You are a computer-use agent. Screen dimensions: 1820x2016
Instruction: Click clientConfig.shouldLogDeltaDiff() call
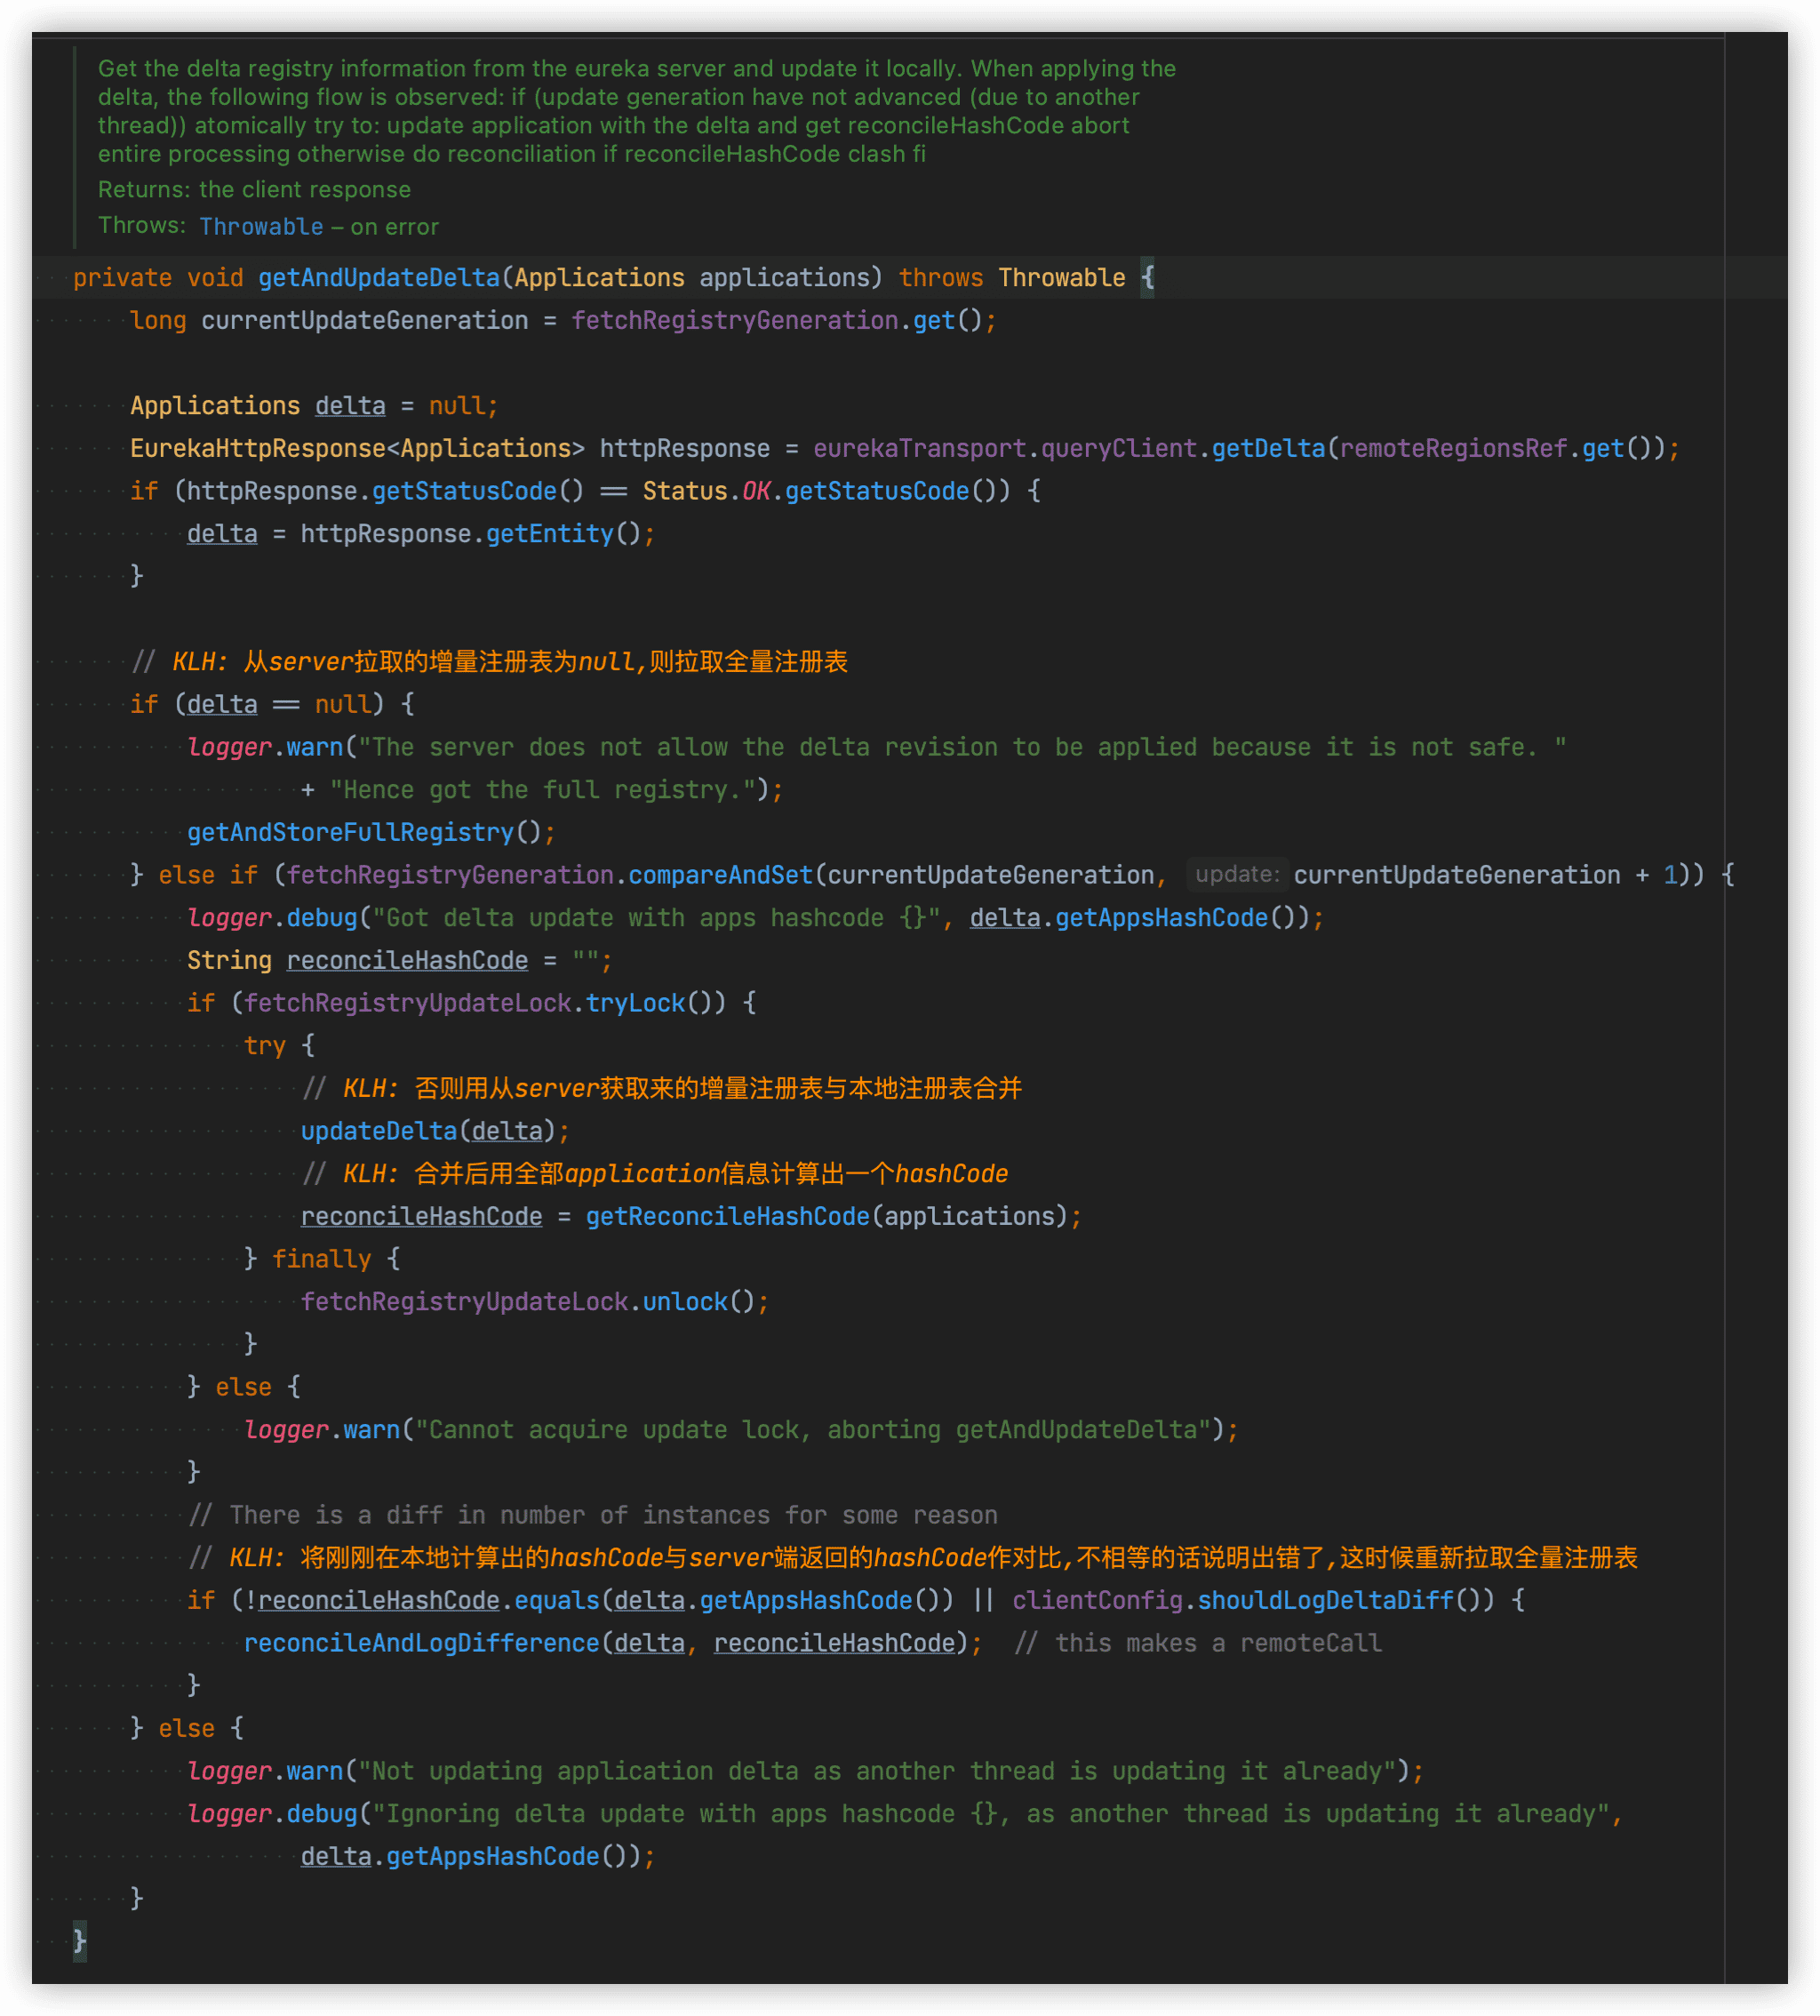[1254, 1600]
